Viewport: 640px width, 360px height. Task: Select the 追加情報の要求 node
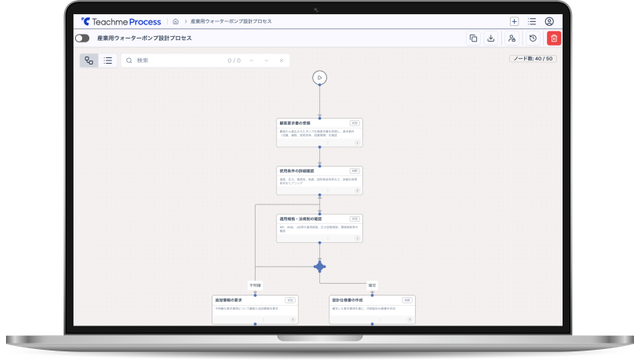click(255, 310)
